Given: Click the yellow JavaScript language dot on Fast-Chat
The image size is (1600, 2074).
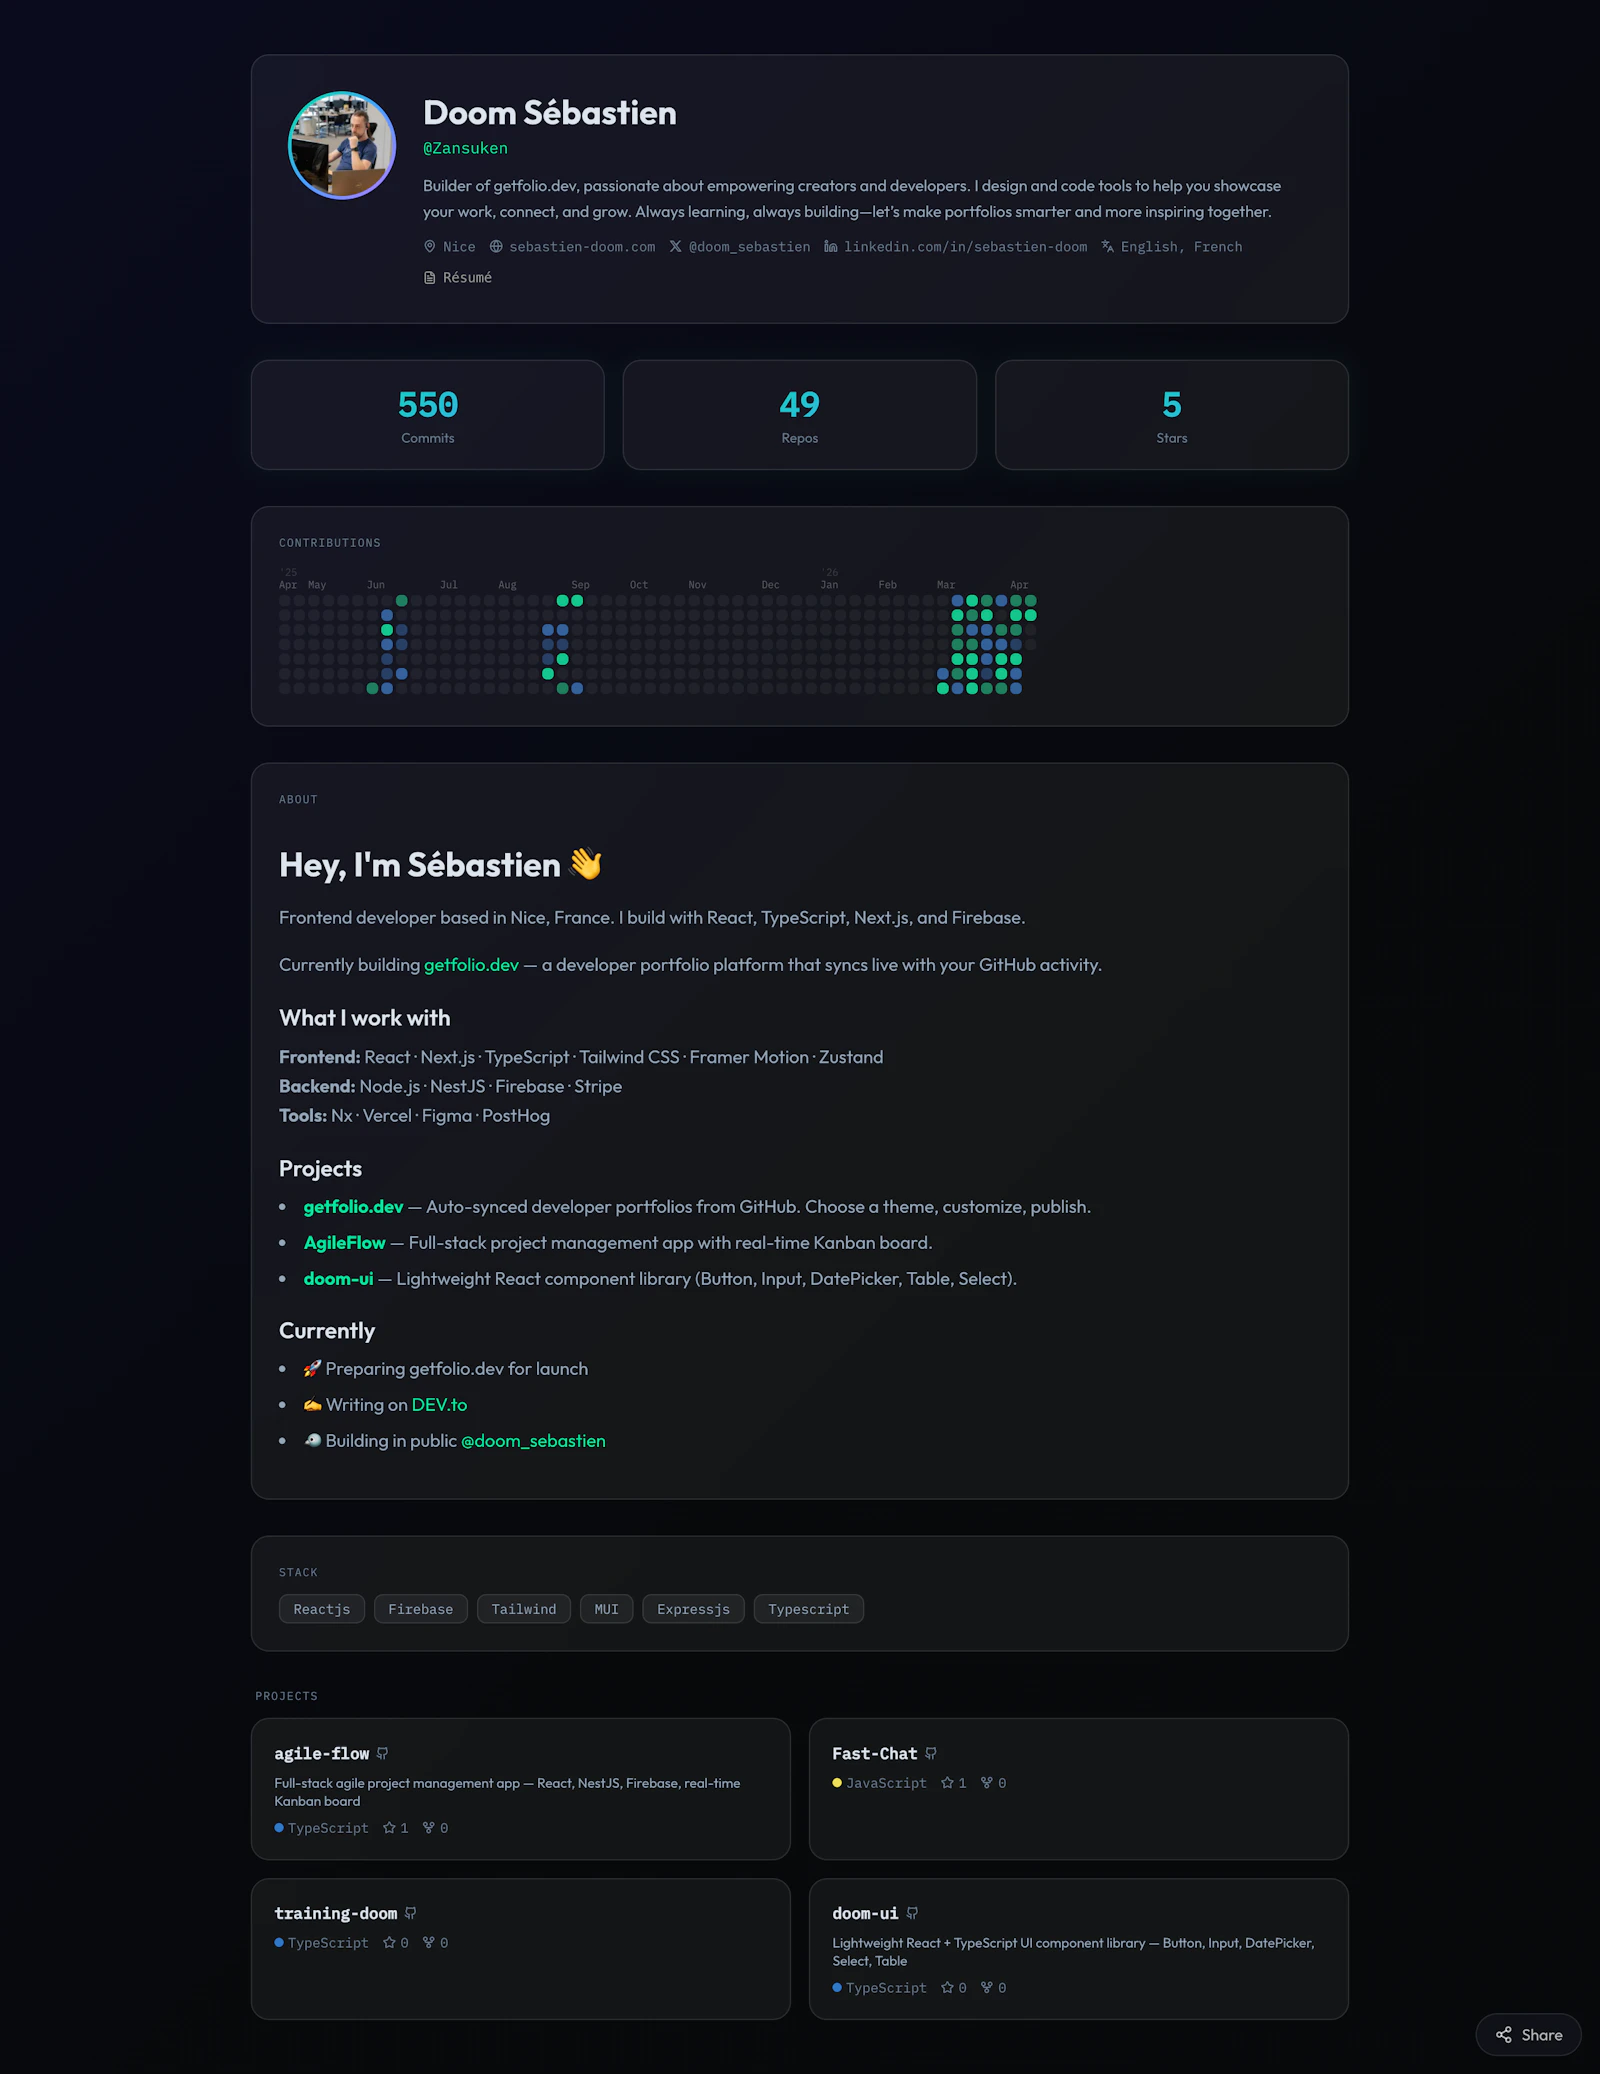Looking at the screenshot, I should tap(837, 1783).
